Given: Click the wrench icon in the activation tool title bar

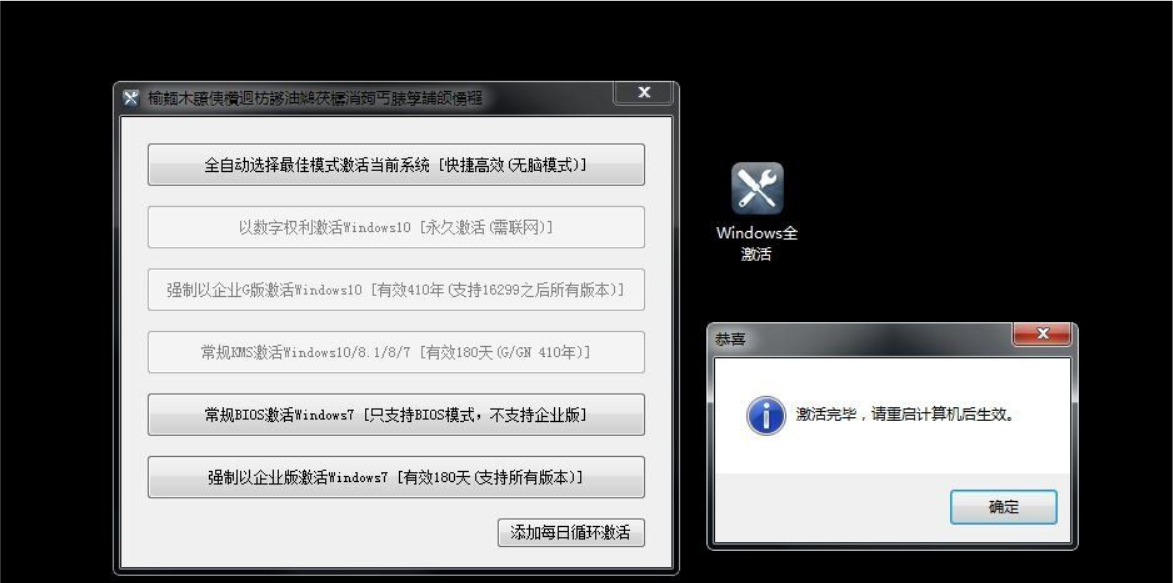Looking at the screenshot, I should [131, 98].
